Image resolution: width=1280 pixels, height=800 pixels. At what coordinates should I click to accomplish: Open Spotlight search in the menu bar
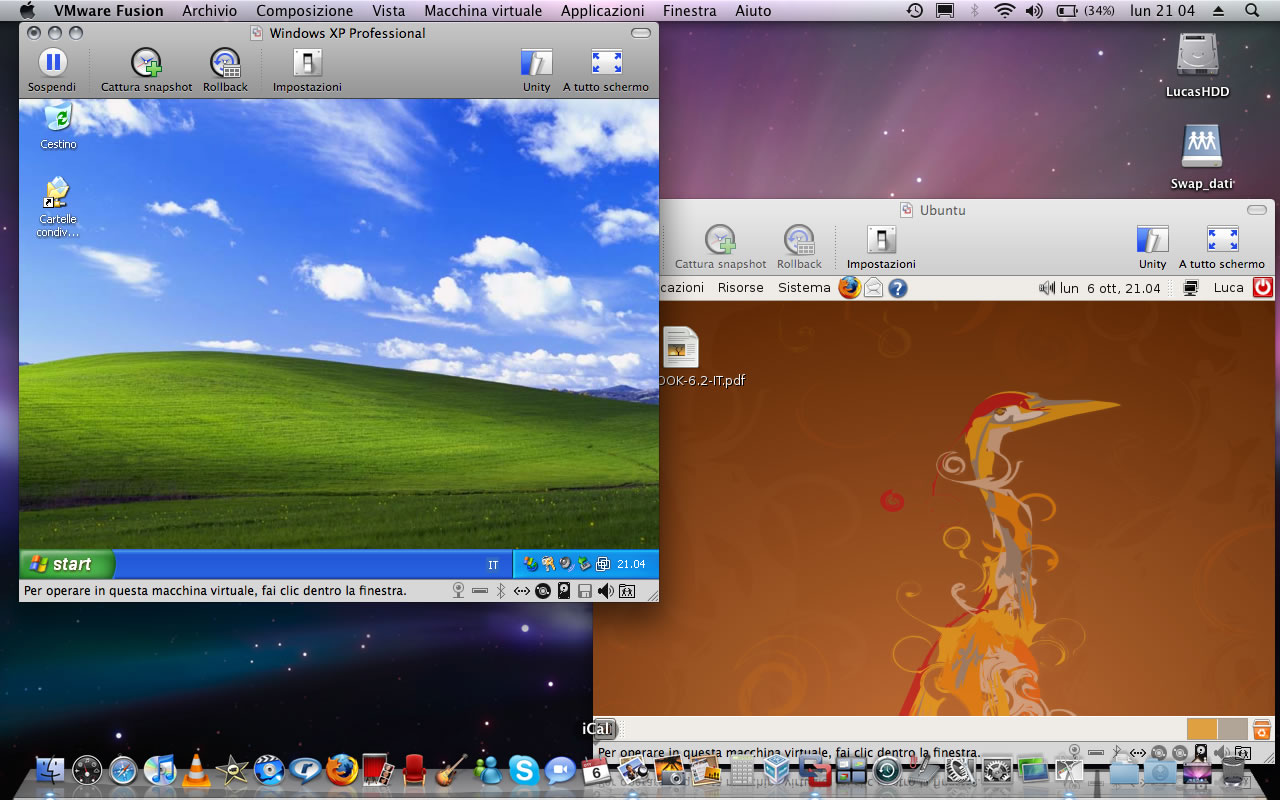pyautogui.click(x=1252, y=11)
